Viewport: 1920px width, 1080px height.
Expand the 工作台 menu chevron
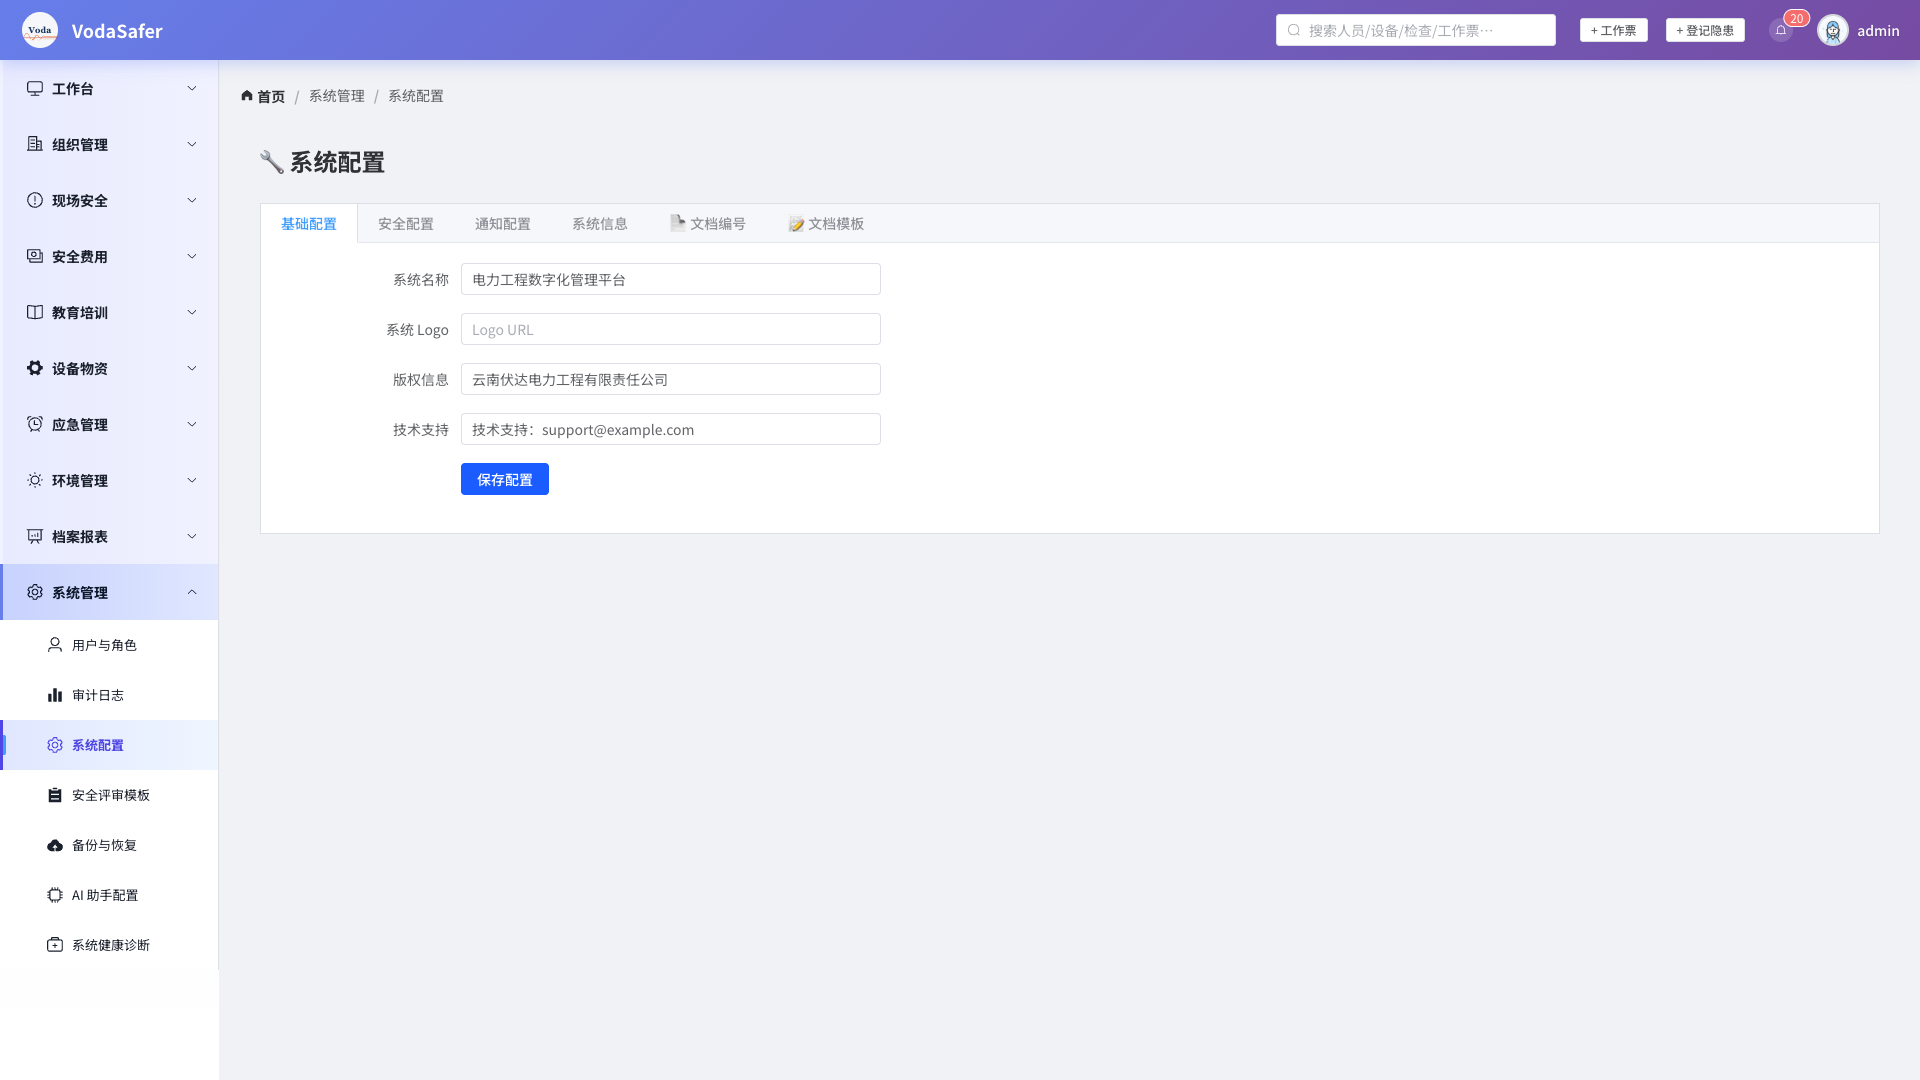pos(192,88)
